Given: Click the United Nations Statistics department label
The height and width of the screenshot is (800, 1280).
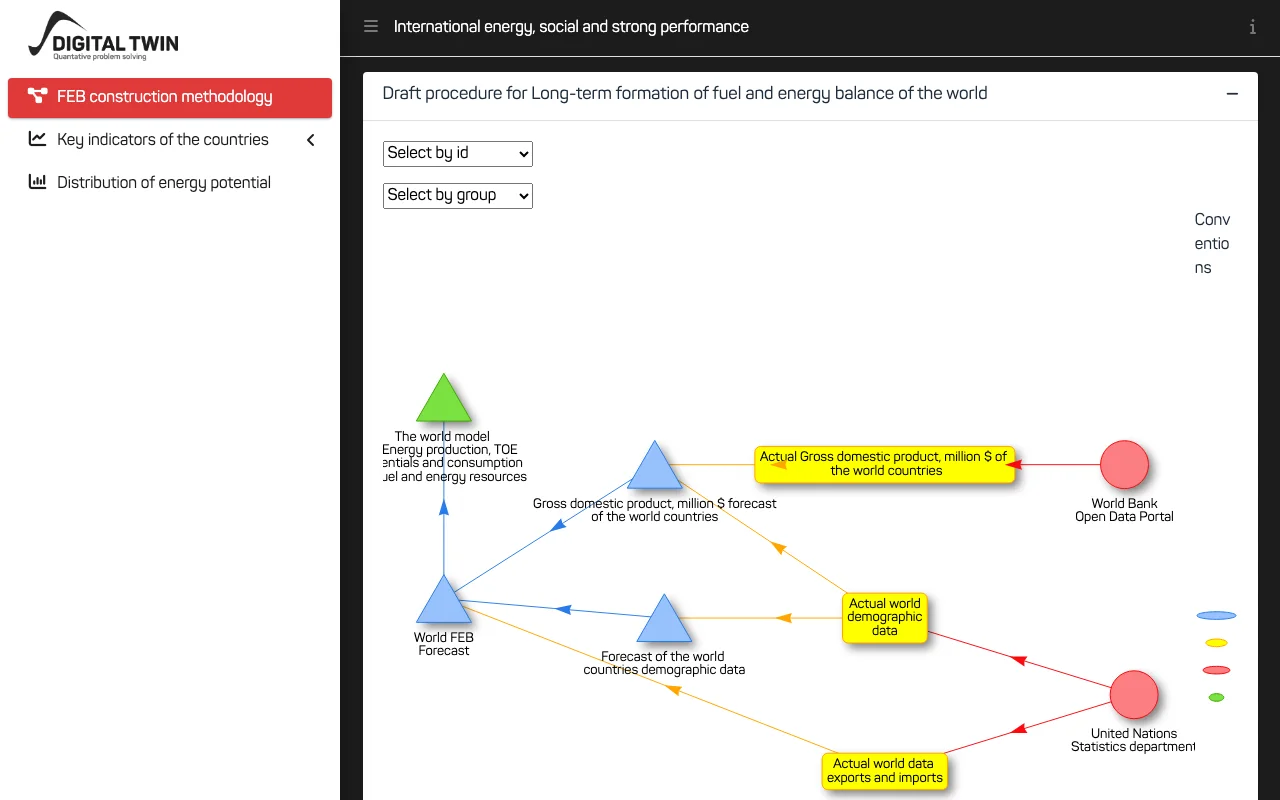Looking at the screenshot, I should click(1133, 740).
